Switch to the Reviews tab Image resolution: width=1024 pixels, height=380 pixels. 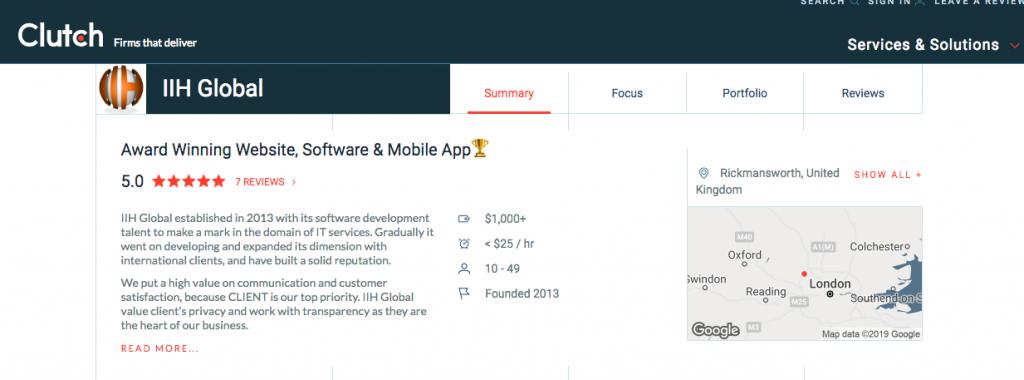pos(863,93)
